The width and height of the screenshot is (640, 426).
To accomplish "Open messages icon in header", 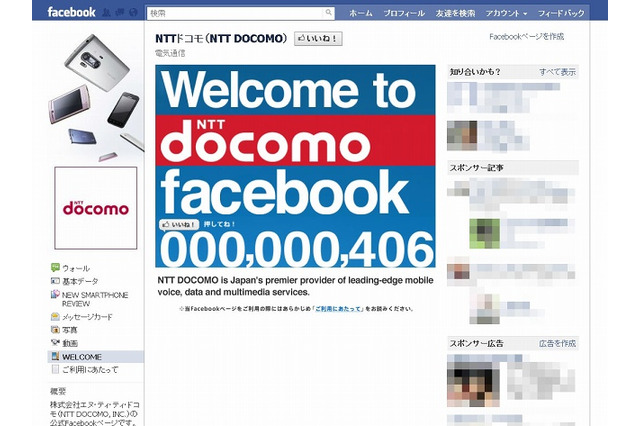I will (x=120, y=12).
